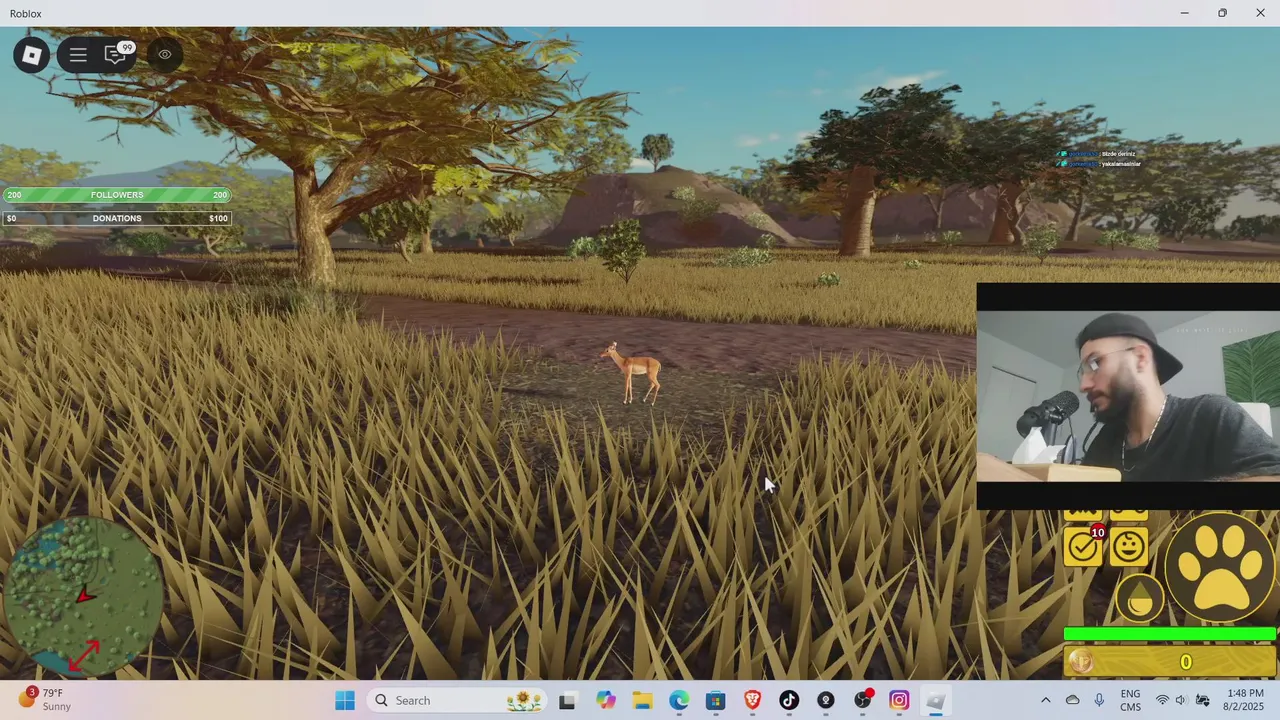Open the ENG CMS language switcher
Screen dimensions: 1280x720
pos(1130,700)
